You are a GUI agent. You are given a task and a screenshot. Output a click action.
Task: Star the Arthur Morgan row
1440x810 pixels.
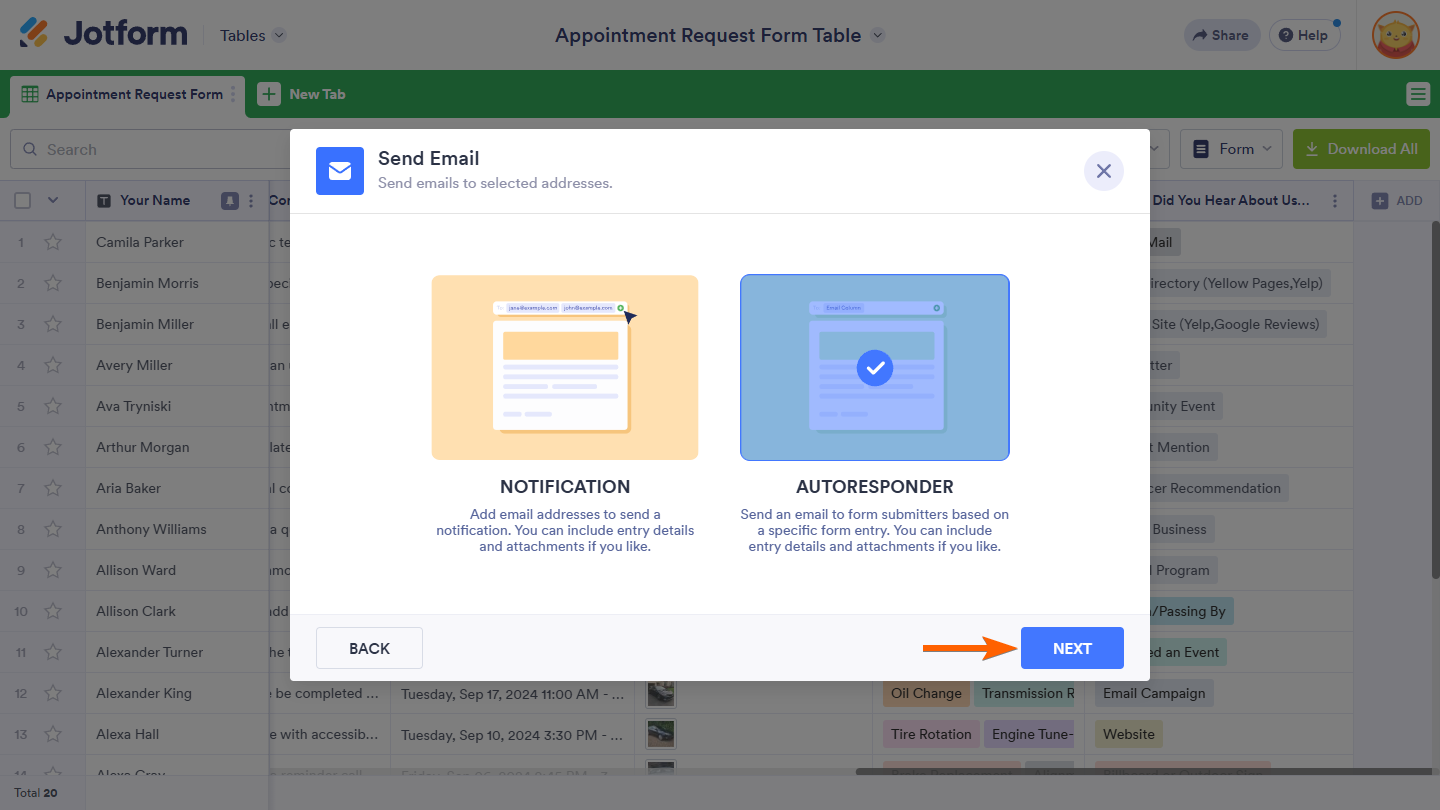53,447
